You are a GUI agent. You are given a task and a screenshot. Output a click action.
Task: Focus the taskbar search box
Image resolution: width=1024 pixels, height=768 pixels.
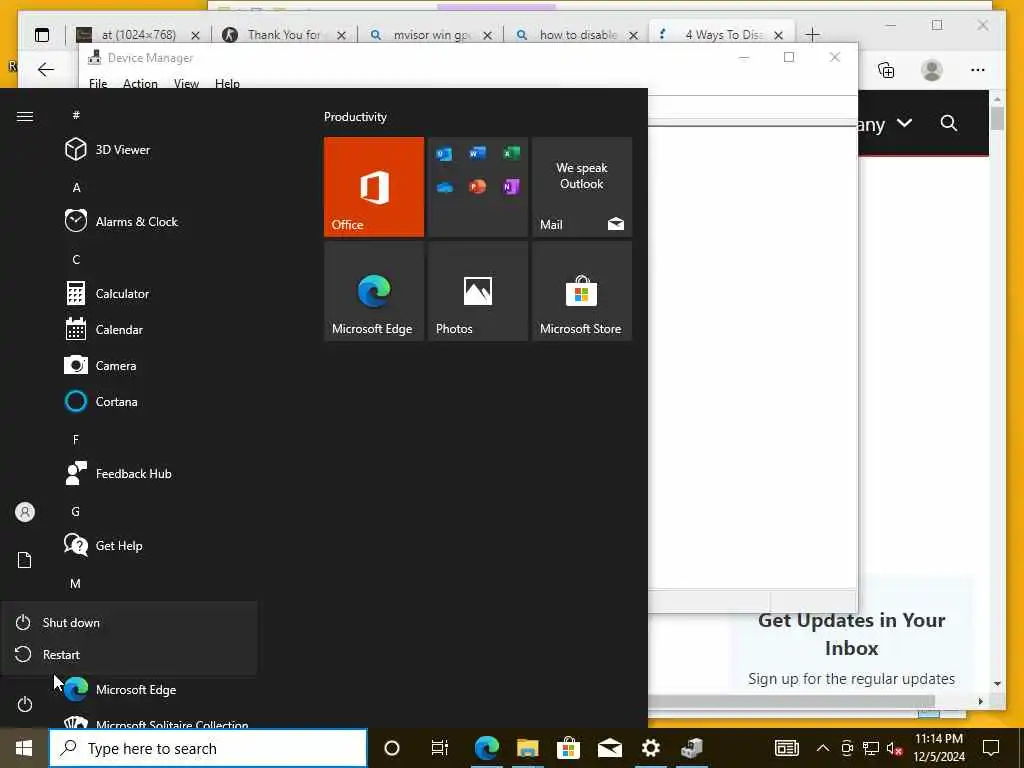click(208, 748)
